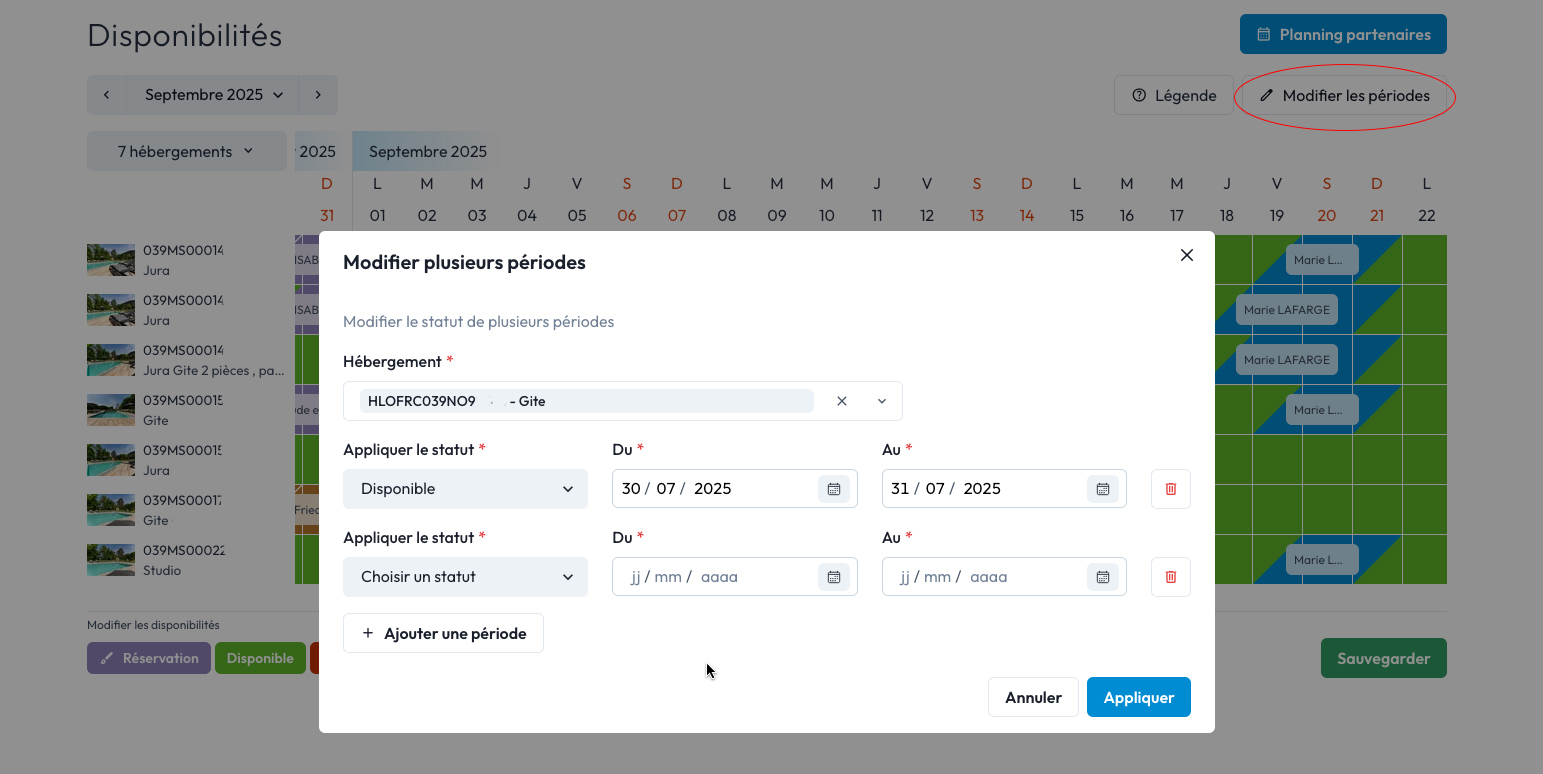Image resolution: width=1543 pixels, height=774 pixels.
Task: Open the Disponible status dropdown
Action: [465, 489]
